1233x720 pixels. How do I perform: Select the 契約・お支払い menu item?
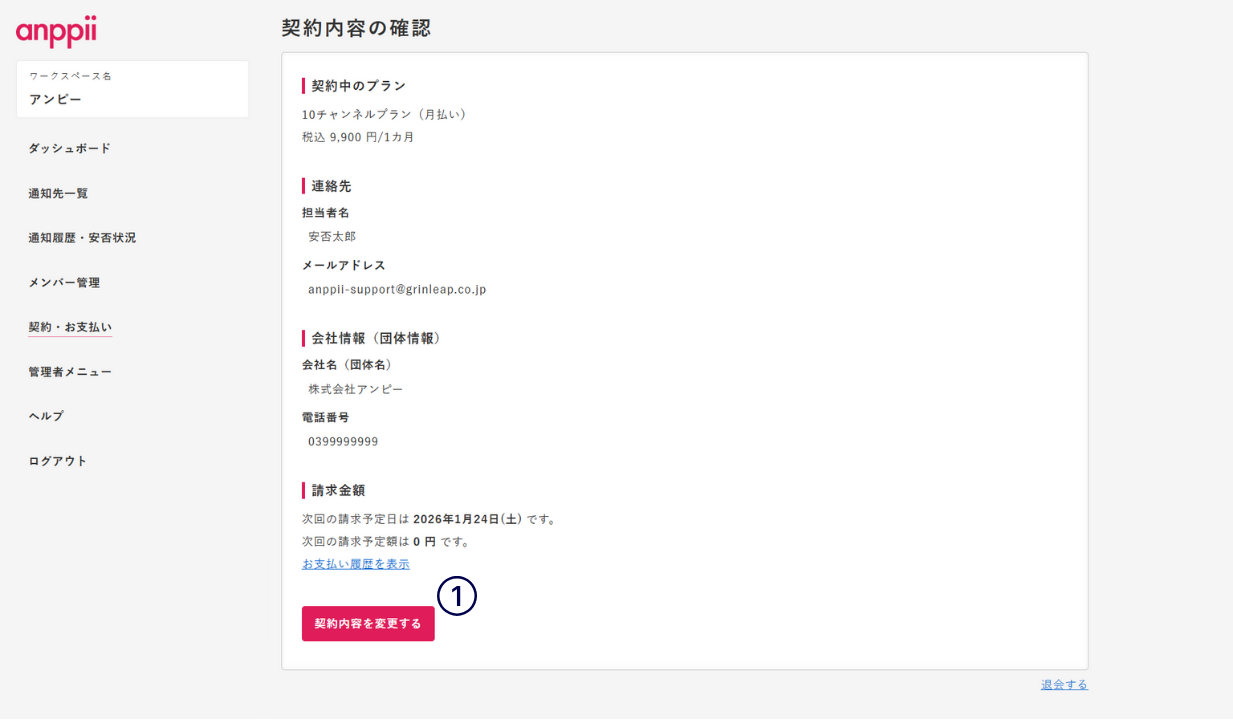(70, 327)
